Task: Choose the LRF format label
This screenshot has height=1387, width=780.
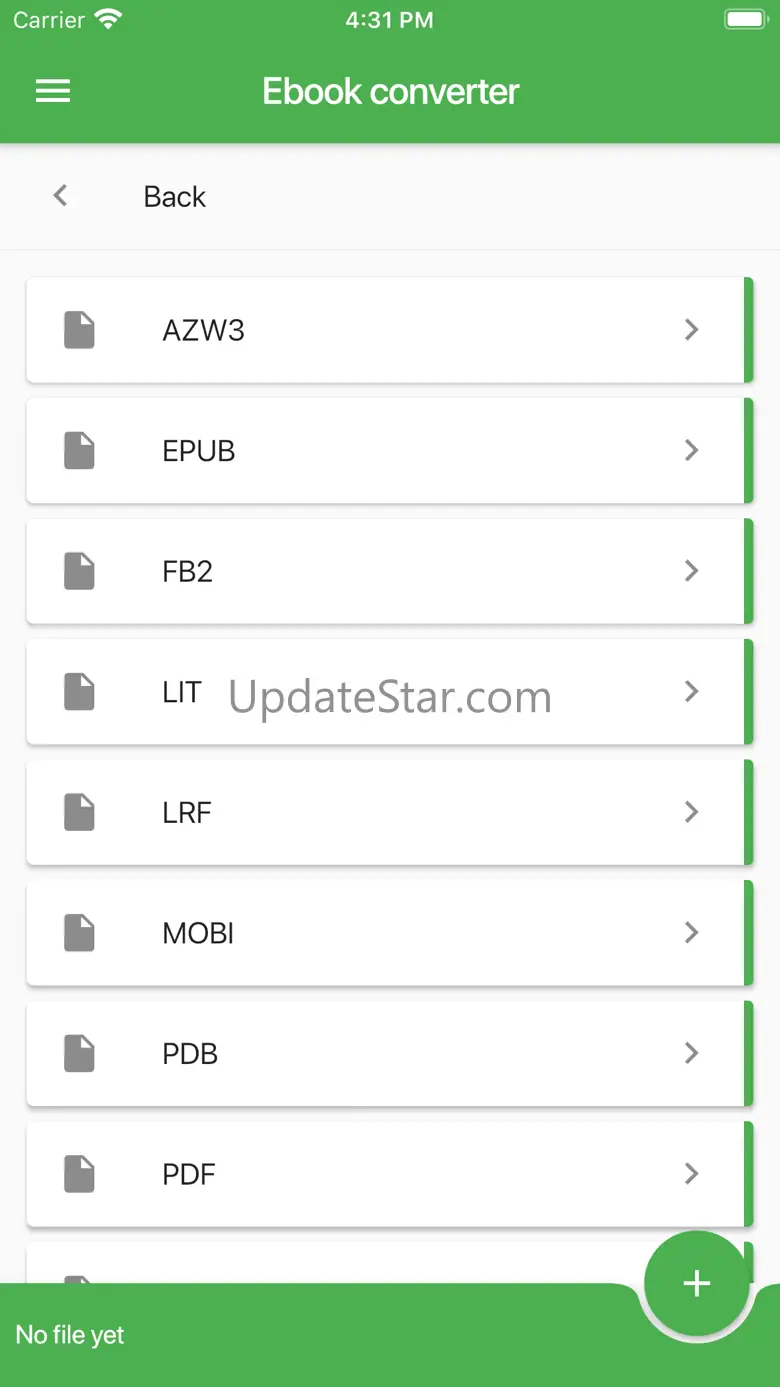Action: (187, 812)
